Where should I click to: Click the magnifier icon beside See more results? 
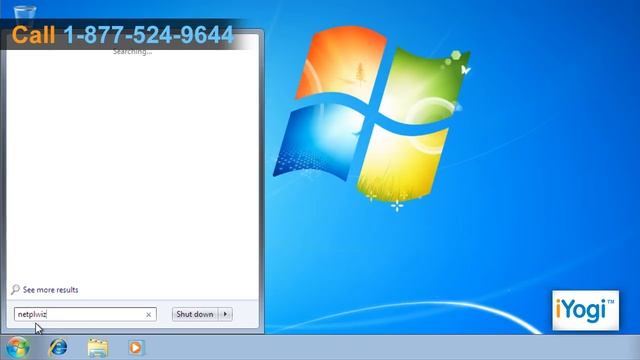click(x=15, y=289)
